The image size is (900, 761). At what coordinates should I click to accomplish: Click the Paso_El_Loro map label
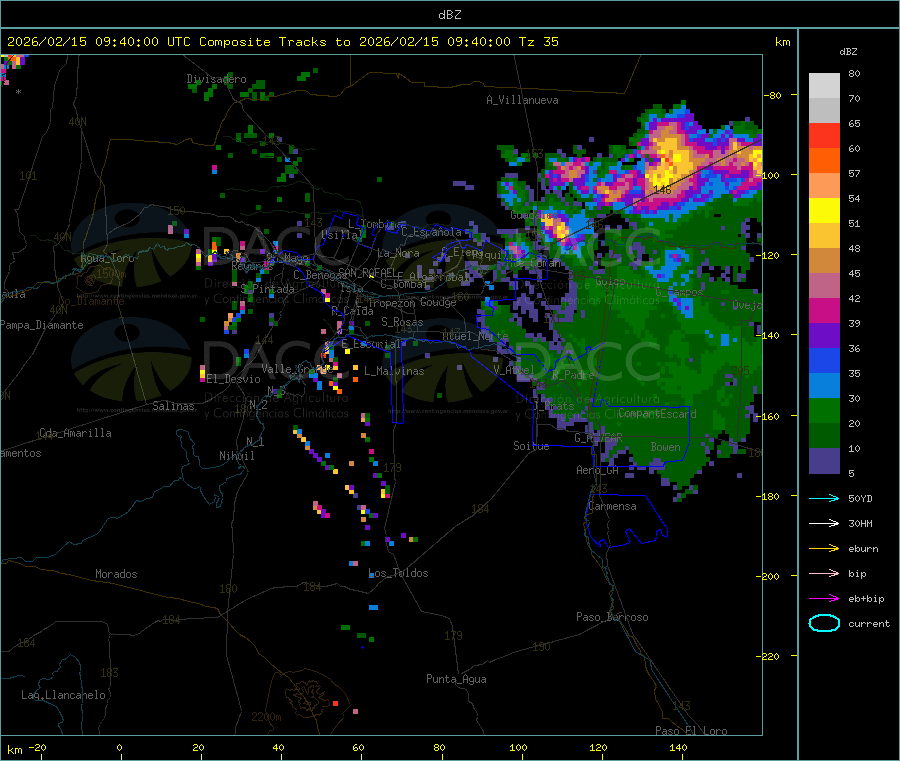coord(691,731)
